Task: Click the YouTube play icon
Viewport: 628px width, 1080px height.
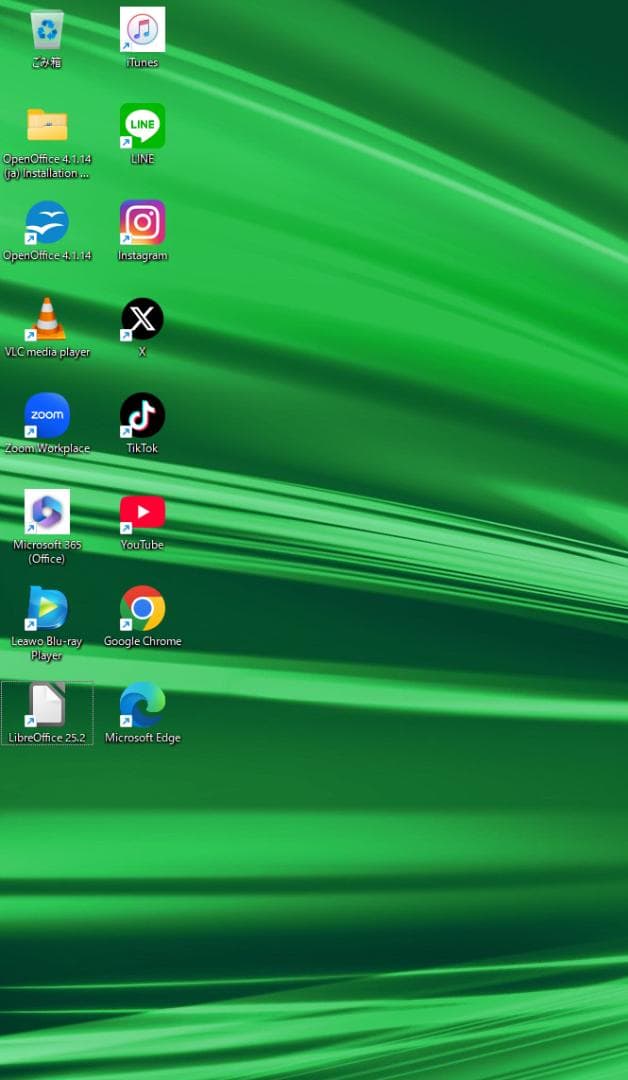Action: pyautogui.click(x=142, y=512)
